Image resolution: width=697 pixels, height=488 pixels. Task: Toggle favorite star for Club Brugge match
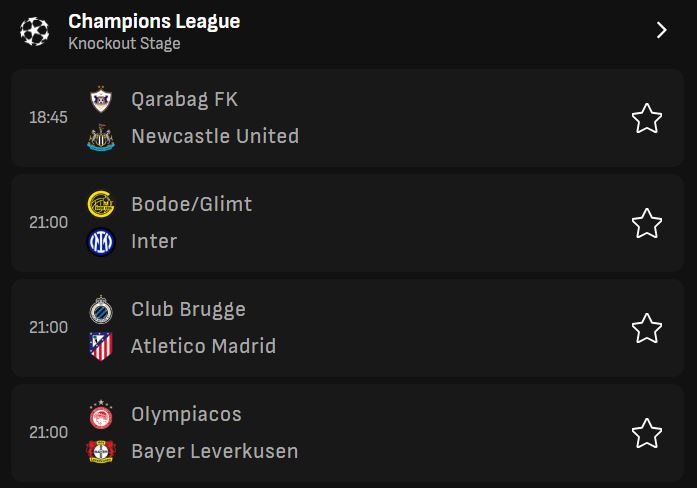click(x=647, y=328)
